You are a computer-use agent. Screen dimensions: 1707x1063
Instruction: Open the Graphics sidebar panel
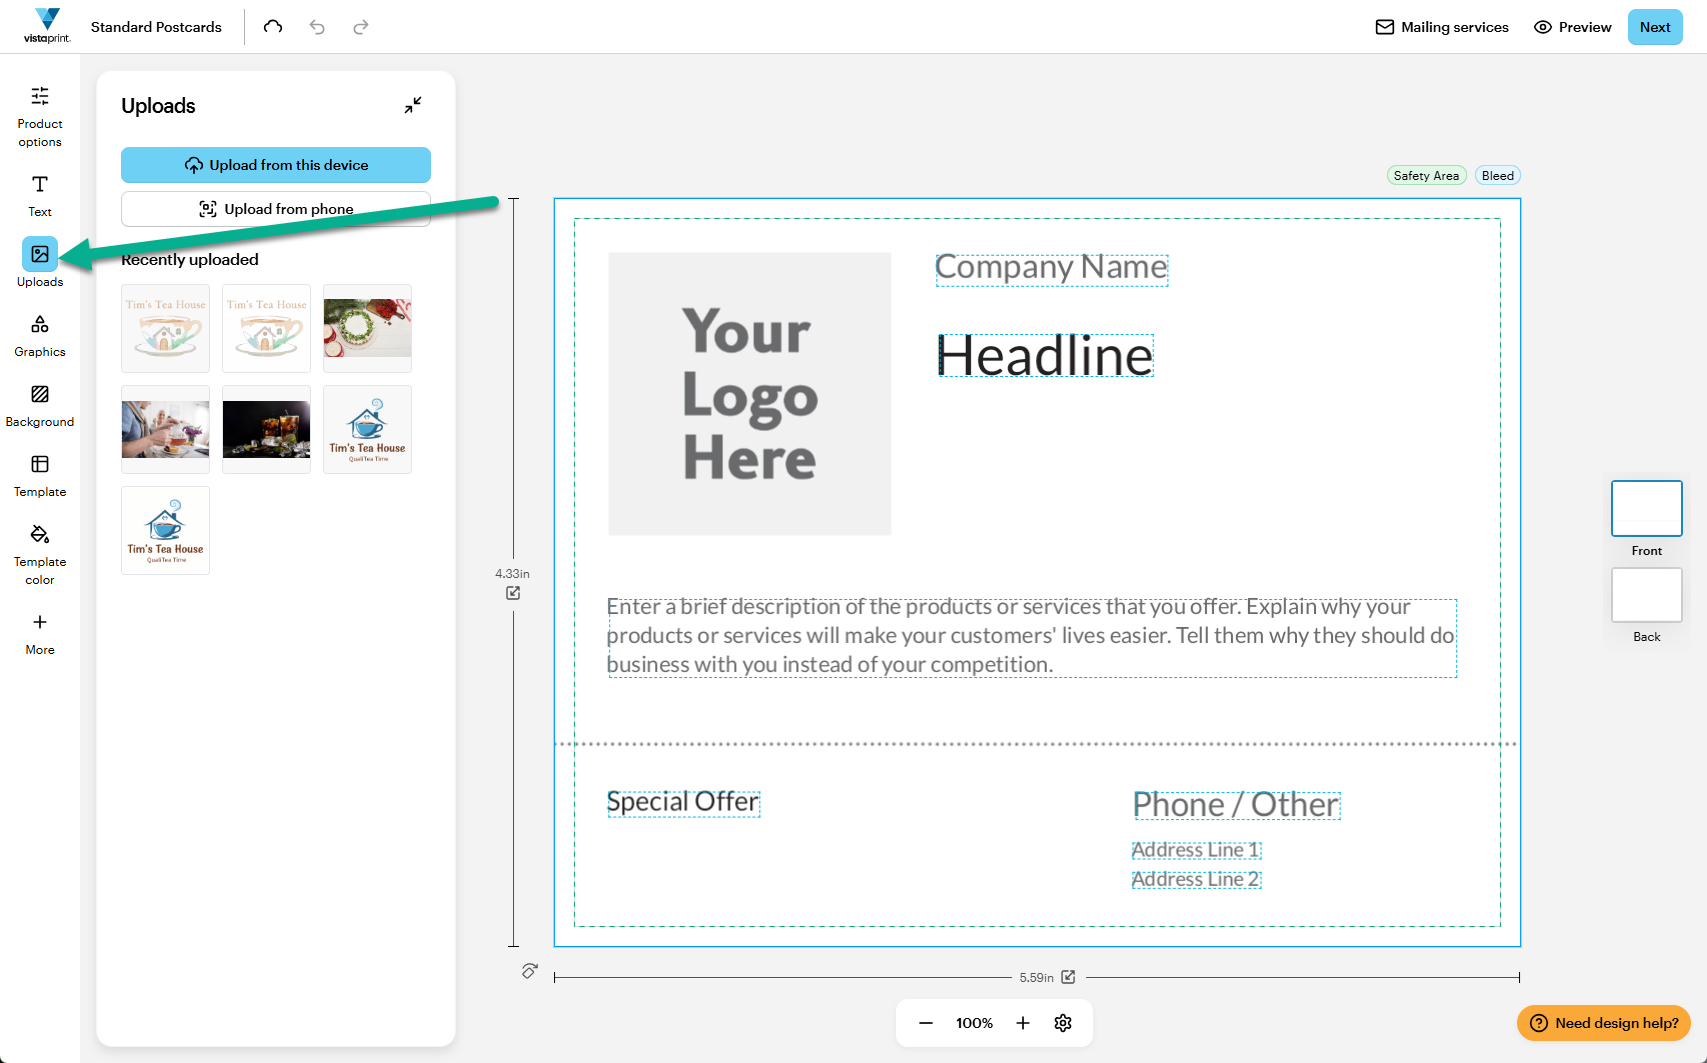40,336
